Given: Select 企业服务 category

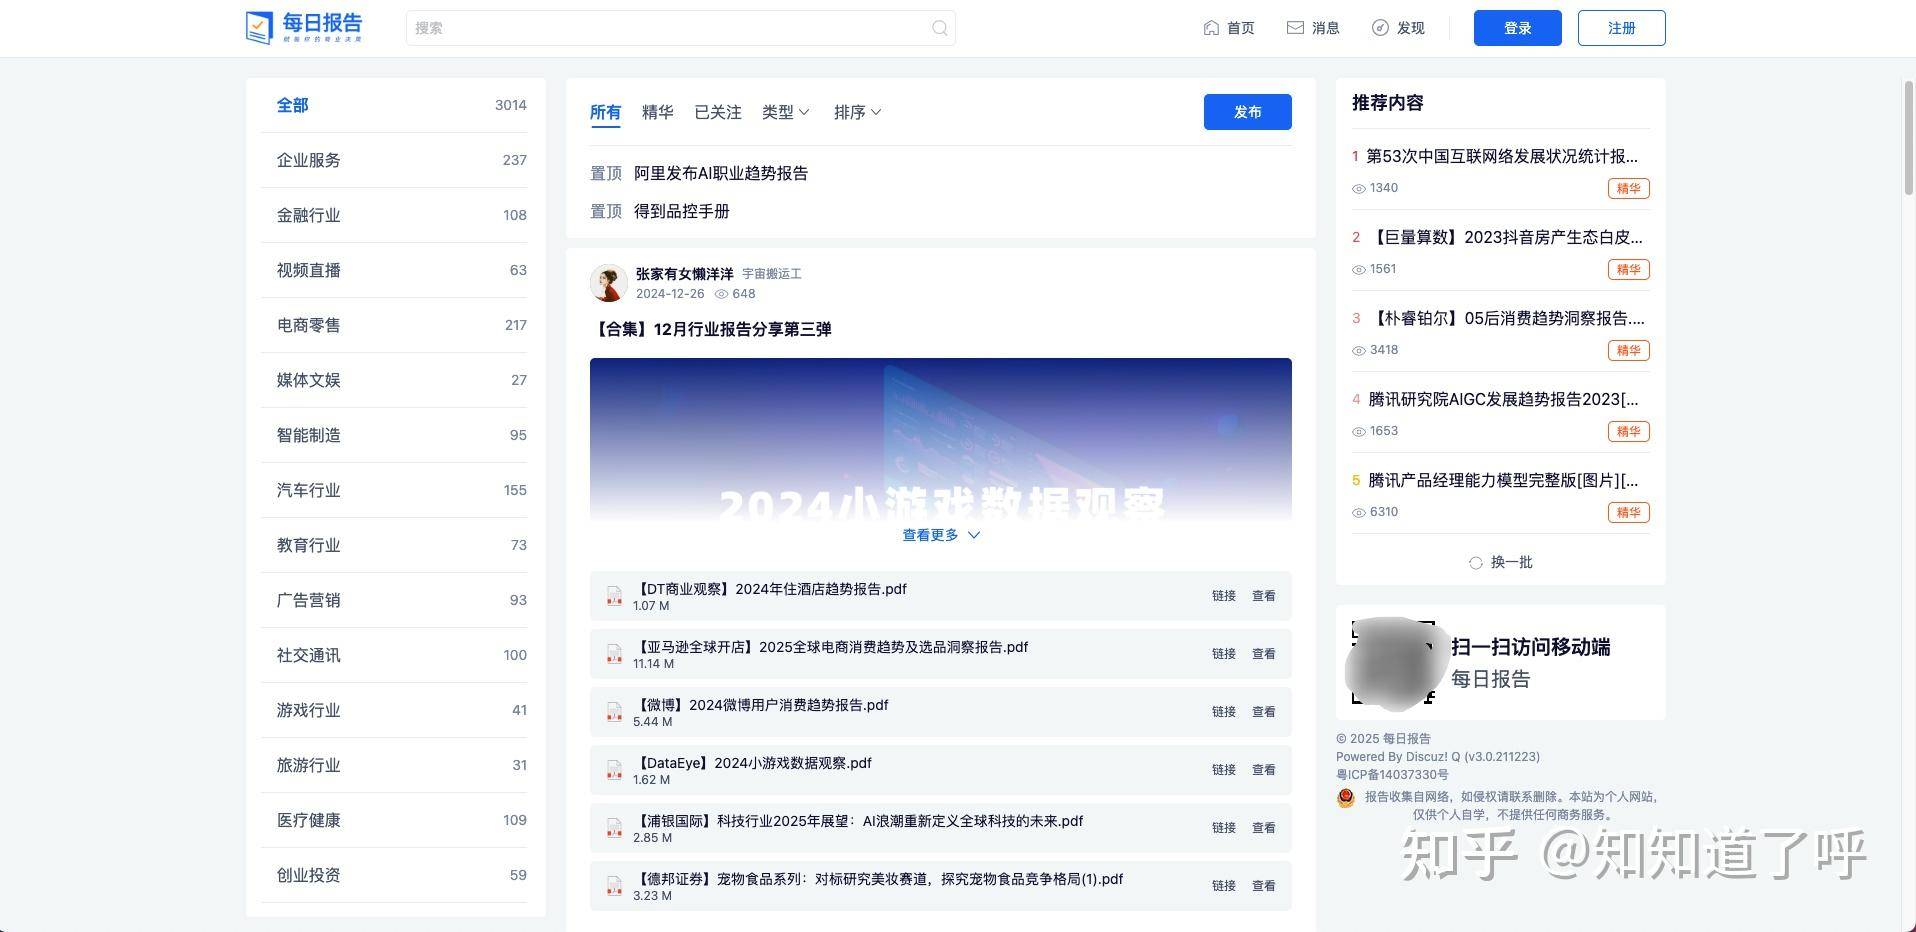Looking at the screenshot, I should click(395, 160).
